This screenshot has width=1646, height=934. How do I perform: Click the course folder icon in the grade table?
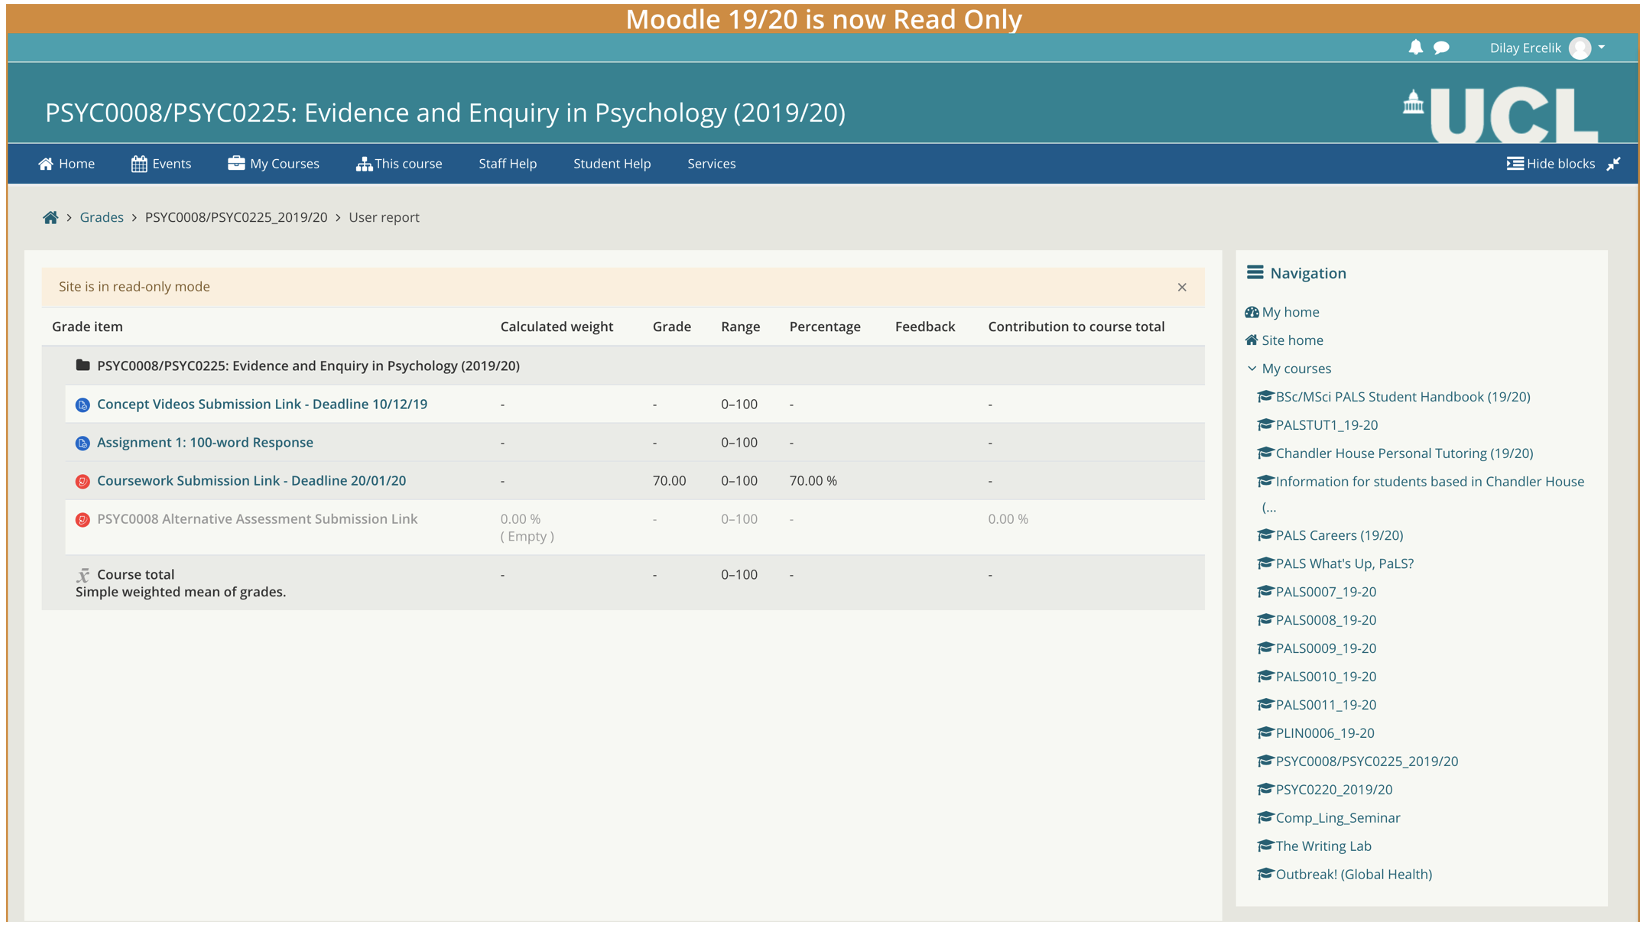click(83, 365)
